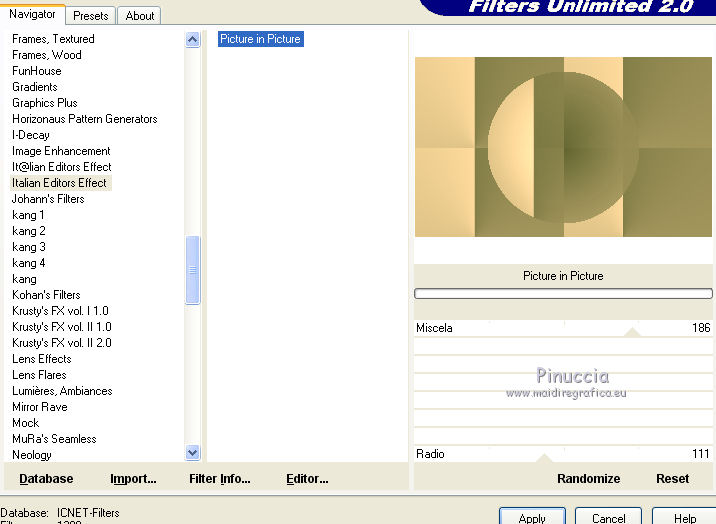This screenshot has width=716, height=524.
Task: Select Neology category
Action: click(32, 455)
